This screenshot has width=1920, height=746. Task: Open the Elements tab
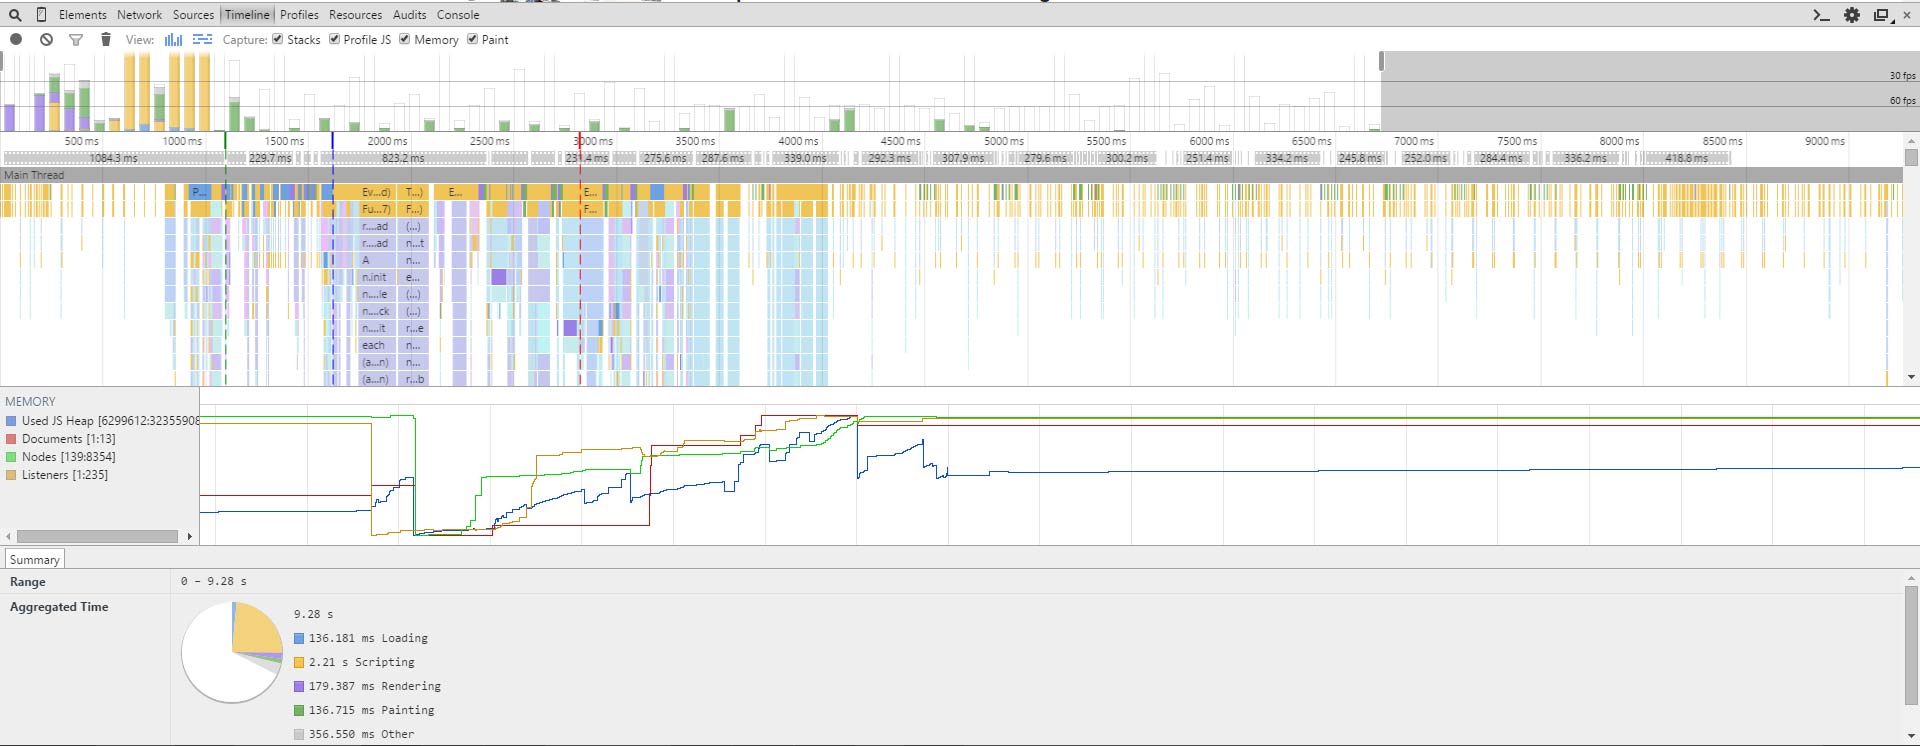click(82, 15)
